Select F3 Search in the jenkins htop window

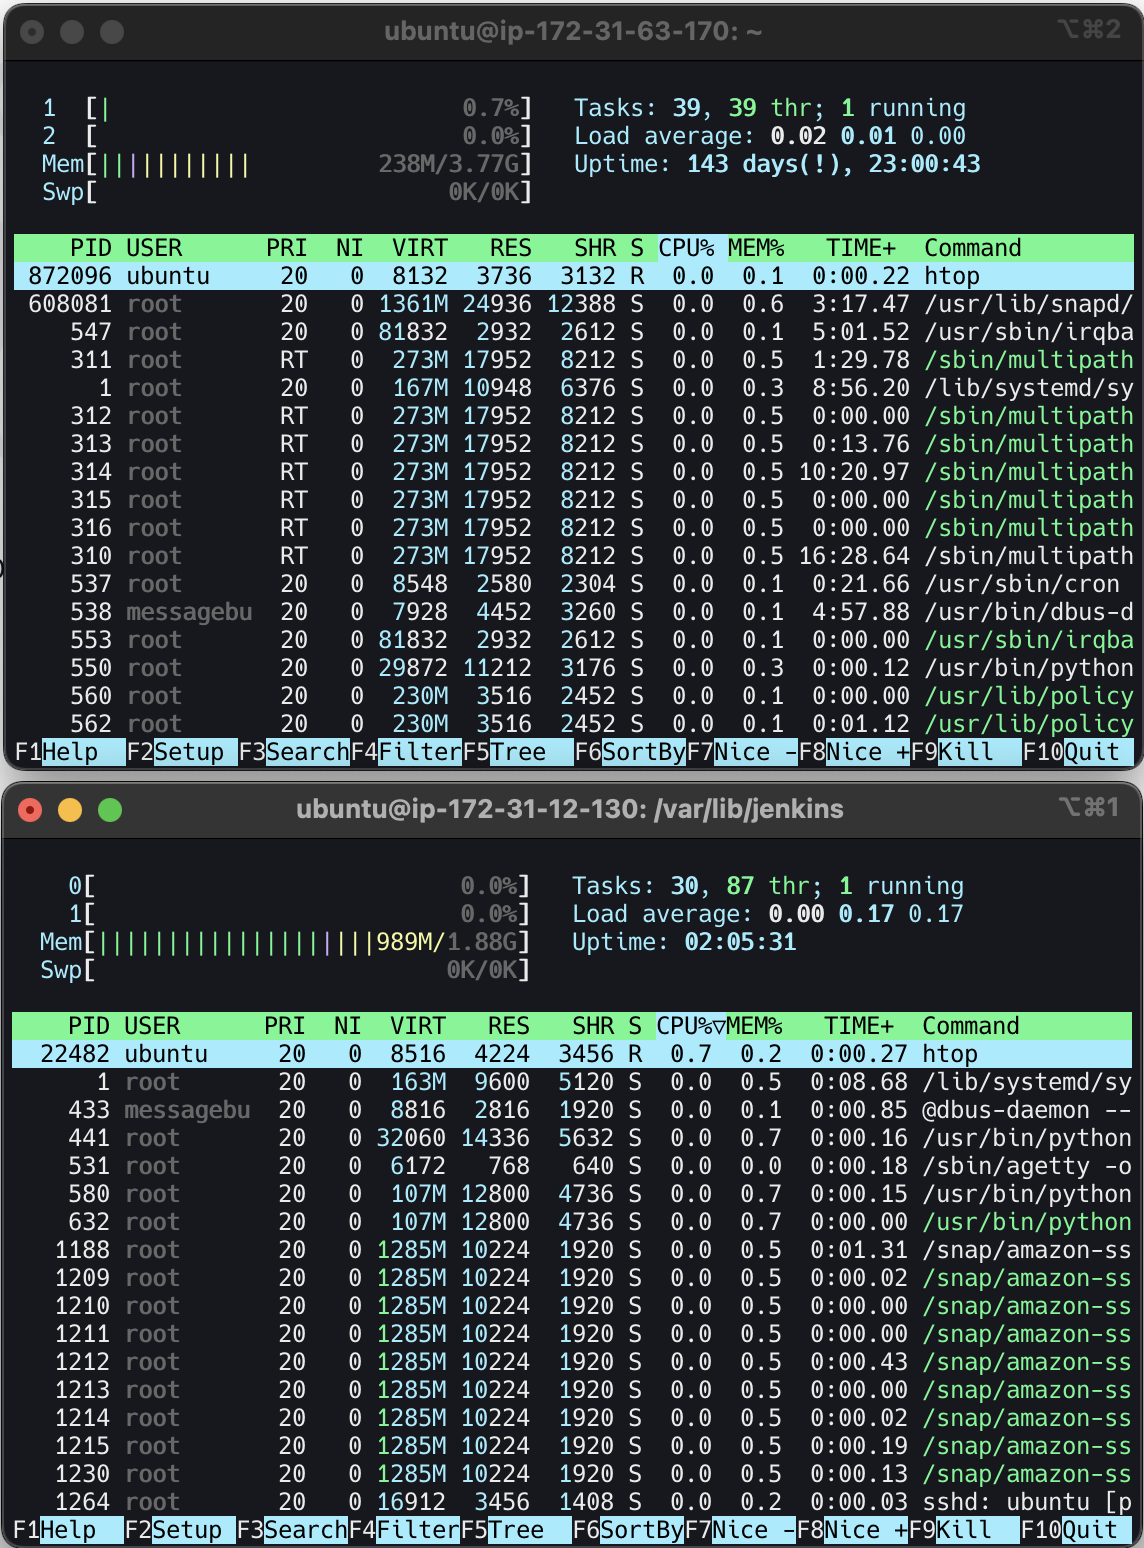292,1530
